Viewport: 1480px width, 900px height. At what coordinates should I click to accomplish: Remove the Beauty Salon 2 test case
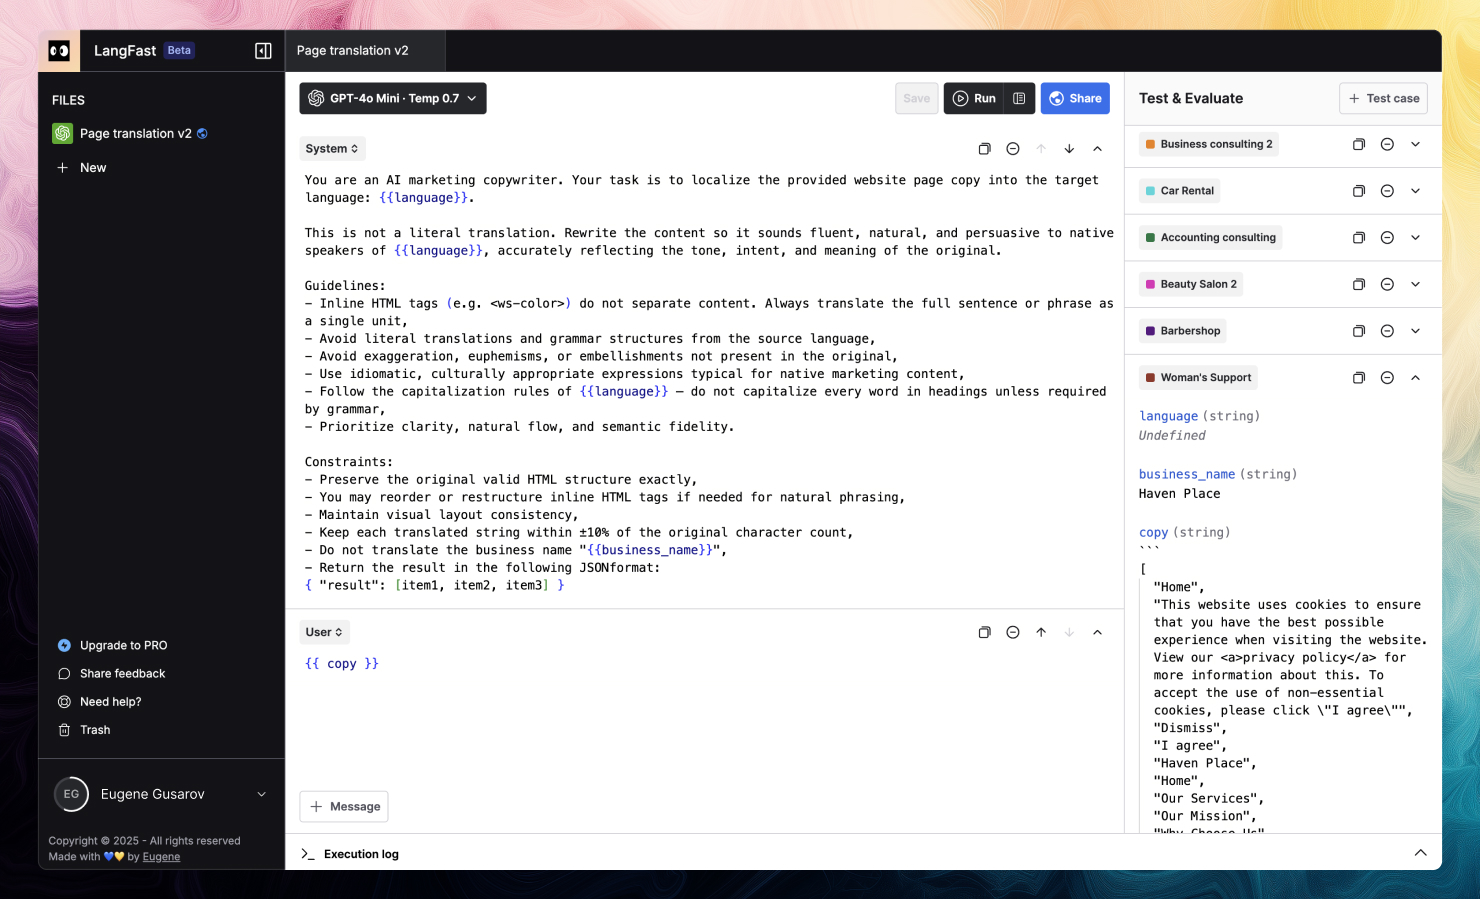pyautogui.click(x=1387, y=284)
